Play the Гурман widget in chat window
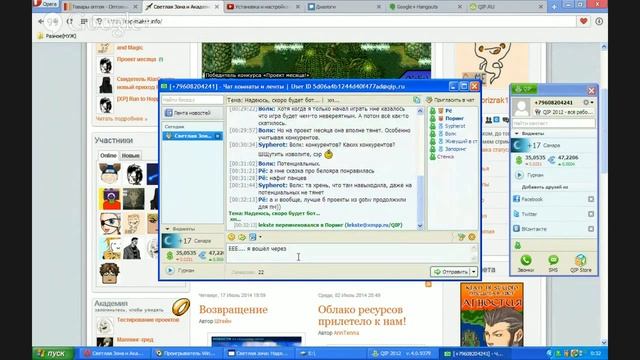 (170, 270)
